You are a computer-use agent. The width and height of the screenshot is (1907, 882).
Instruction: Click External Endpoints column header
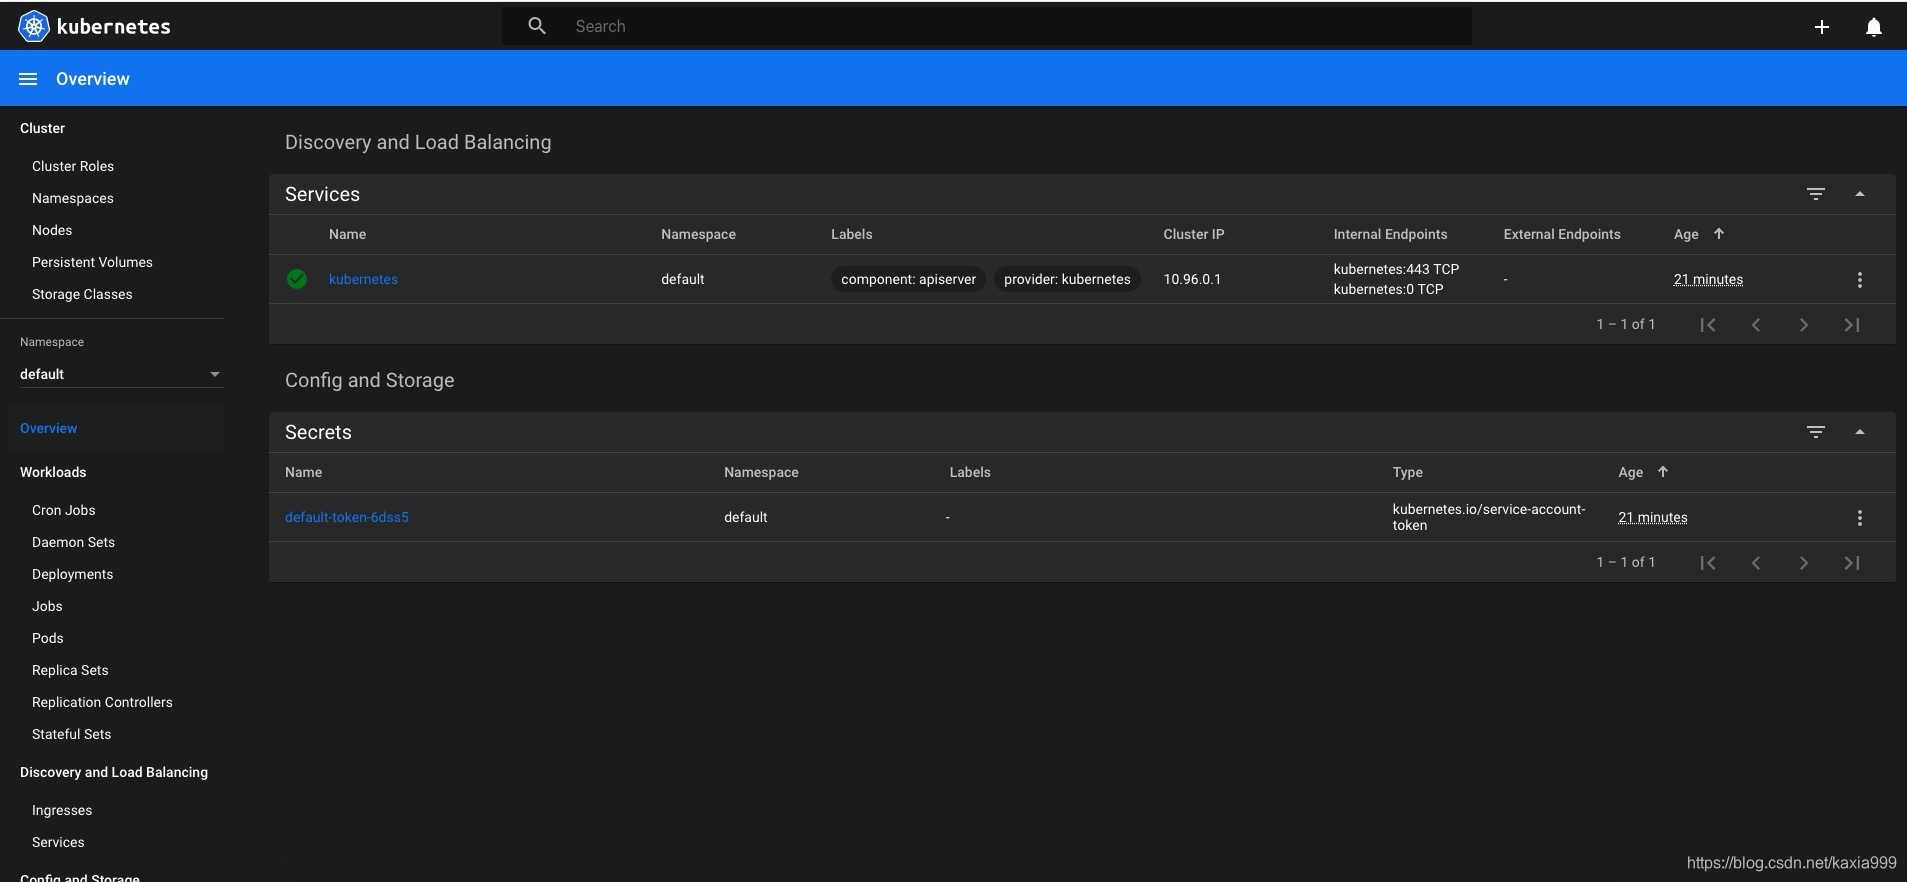tap(1562, 234)
